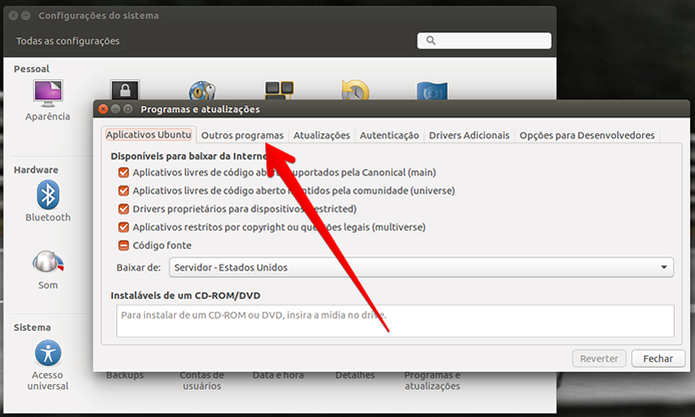Switch to the Drivers Adicionais tab

pos(469,135)
